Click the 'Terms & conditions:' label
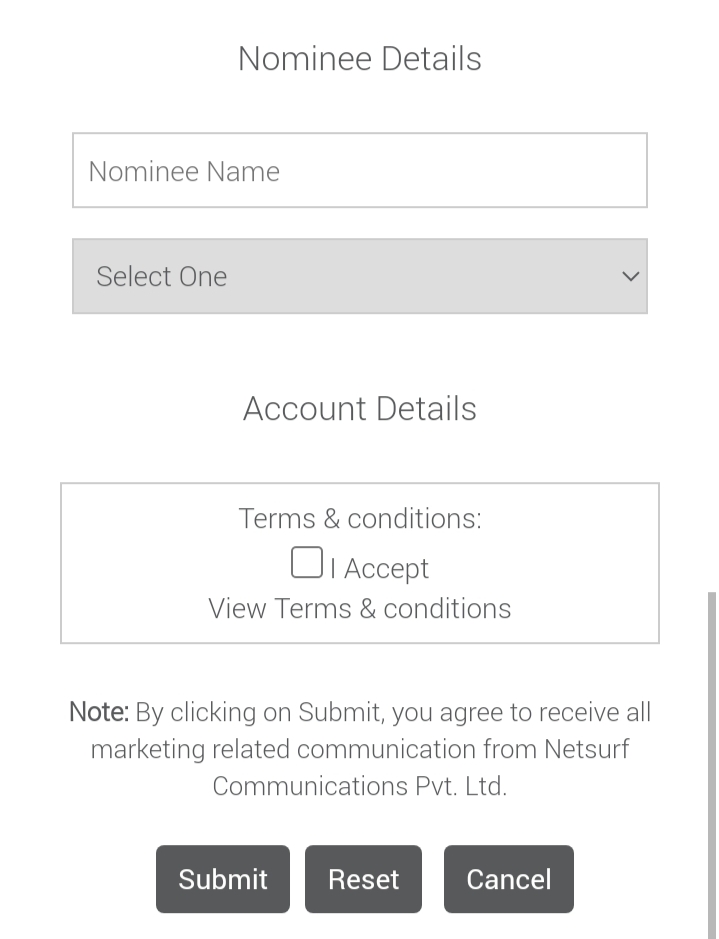The height and width of the screenshot is (939, 719). pyautogui.click(x=359, y=518)
